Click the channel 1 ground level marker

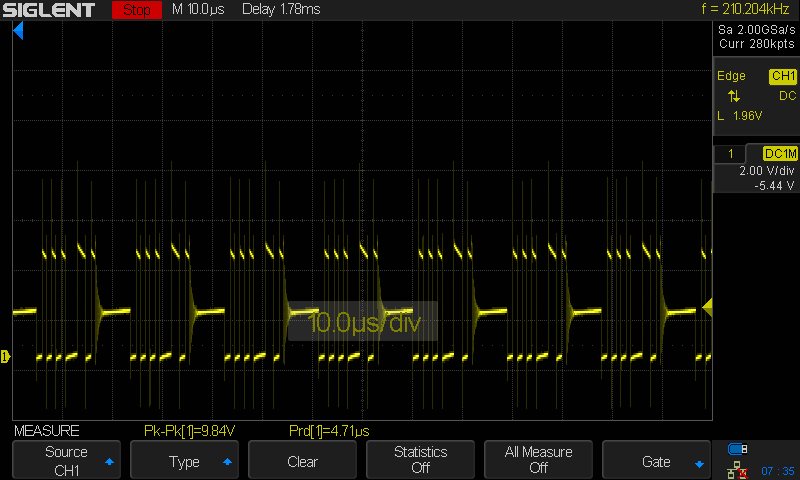[x=5, y=356]
